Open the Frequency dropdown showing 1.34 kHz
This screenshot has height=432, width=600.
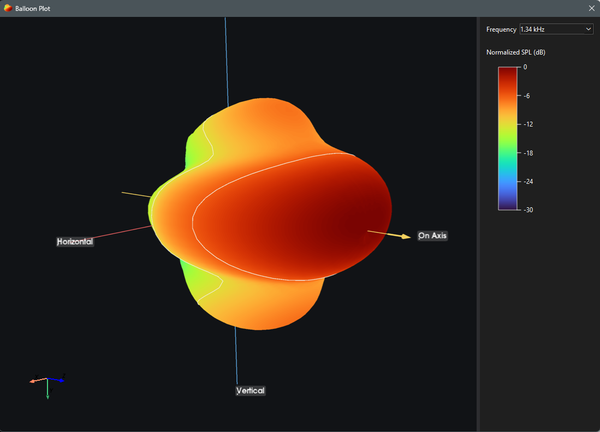[556, 29]
